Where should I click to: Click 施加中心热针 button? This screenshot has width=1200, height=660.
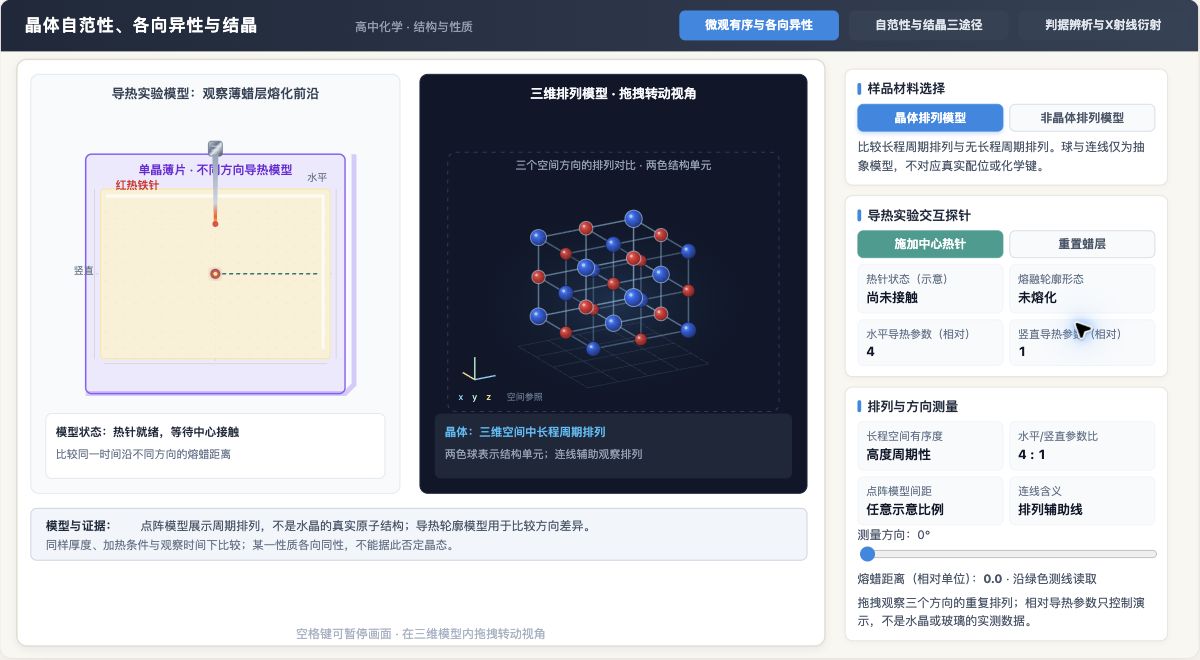pyautogui.click(x=930, y=244)
